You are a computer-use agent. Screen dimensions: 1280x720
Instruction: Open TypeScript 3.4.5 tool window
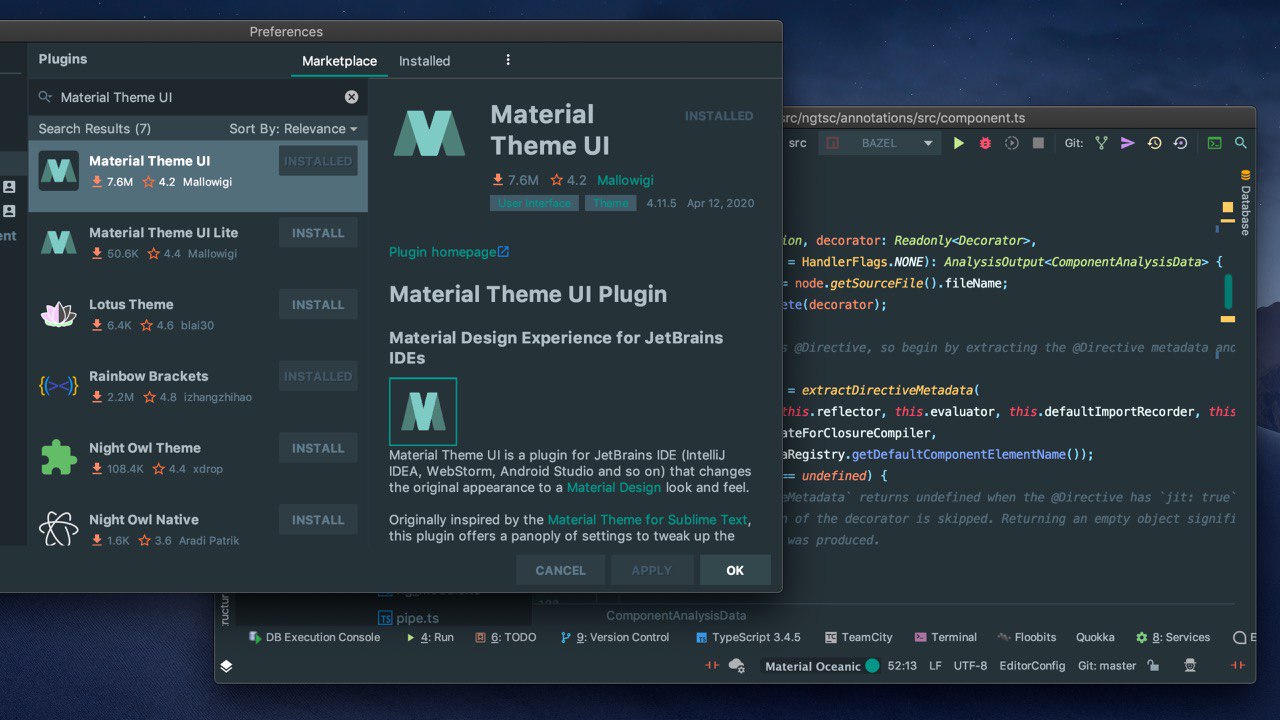coord(749,637)
